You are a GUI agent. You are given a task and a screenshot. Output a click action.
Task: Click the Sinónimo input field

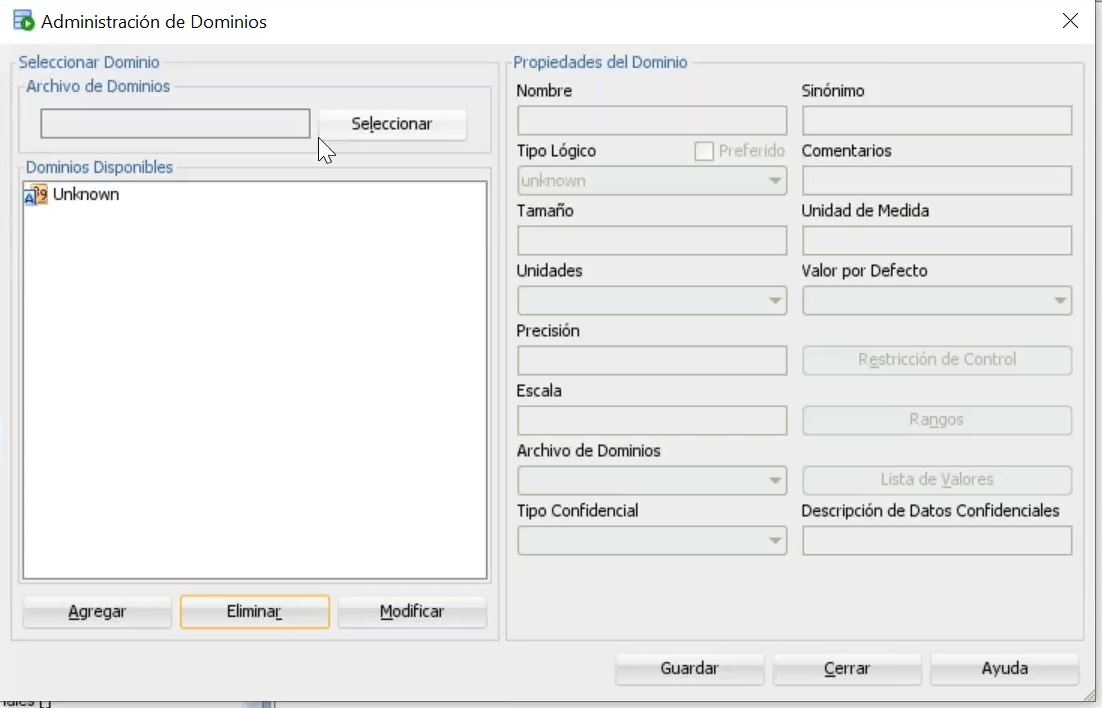pos(936,120)
